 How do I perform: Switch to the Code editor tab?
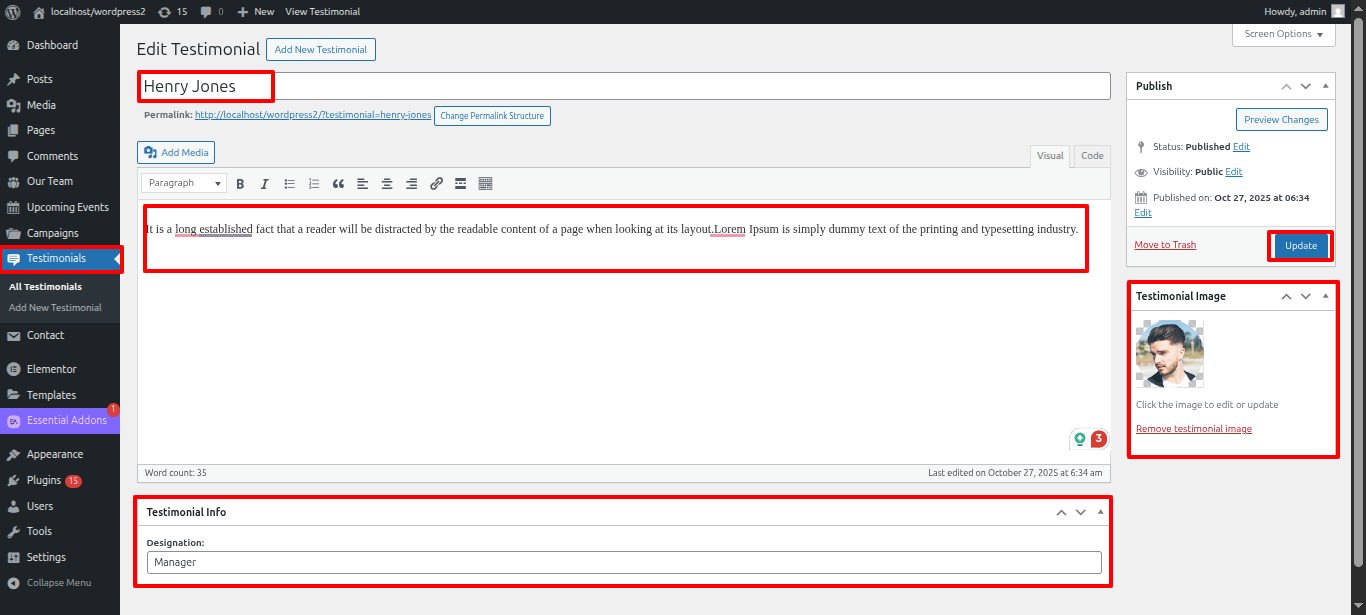[1092, 156]
